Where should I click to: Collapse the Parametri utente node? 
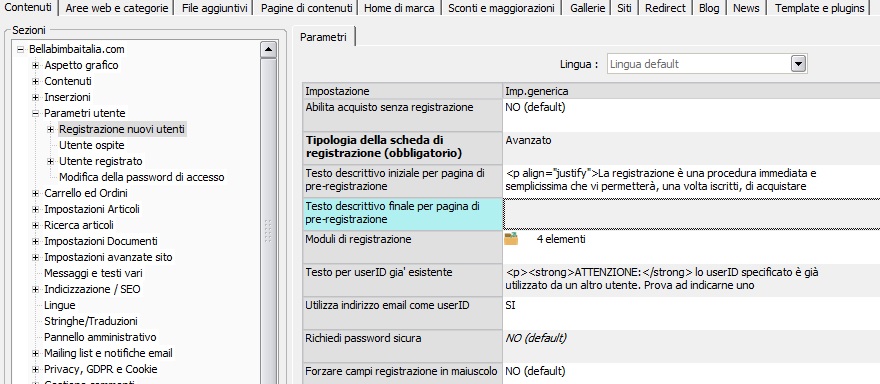point(35,113)
